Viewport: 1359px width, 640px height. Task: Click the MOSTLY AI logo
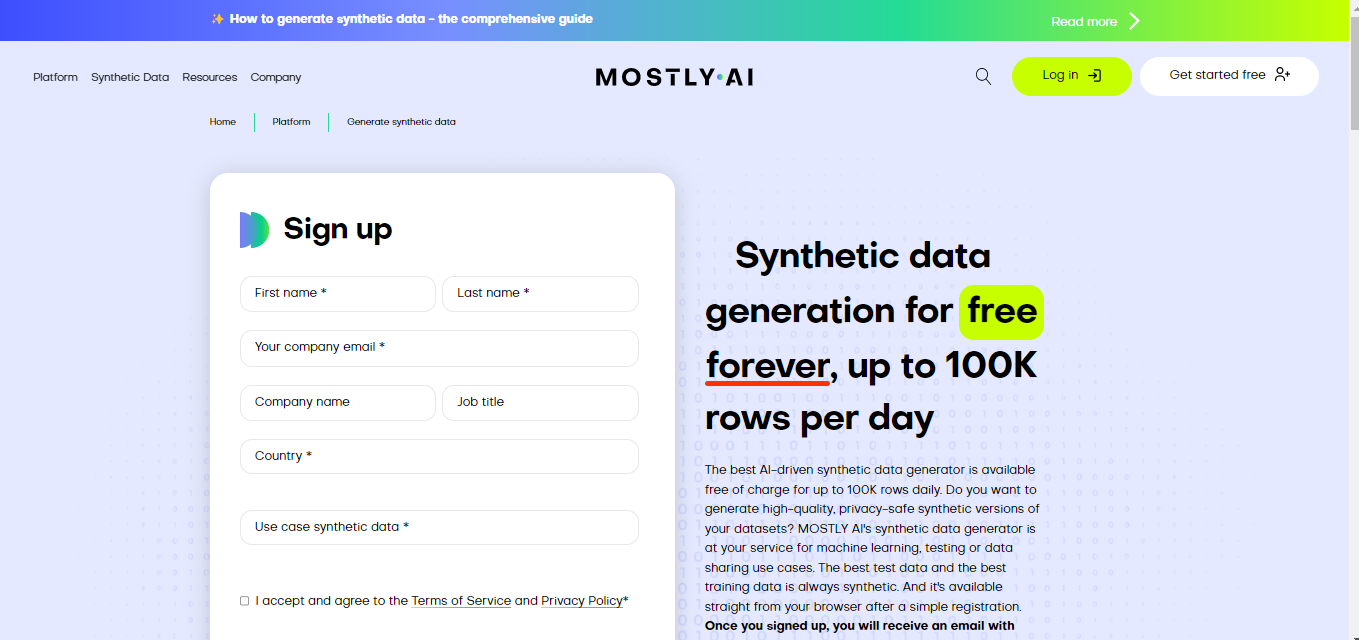click(x=675, y=77)
